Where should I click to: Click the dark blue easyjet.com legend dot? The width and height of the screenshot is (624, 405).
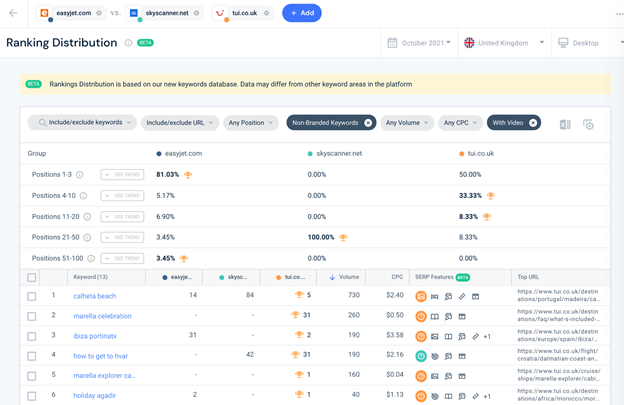coord(159,154)
